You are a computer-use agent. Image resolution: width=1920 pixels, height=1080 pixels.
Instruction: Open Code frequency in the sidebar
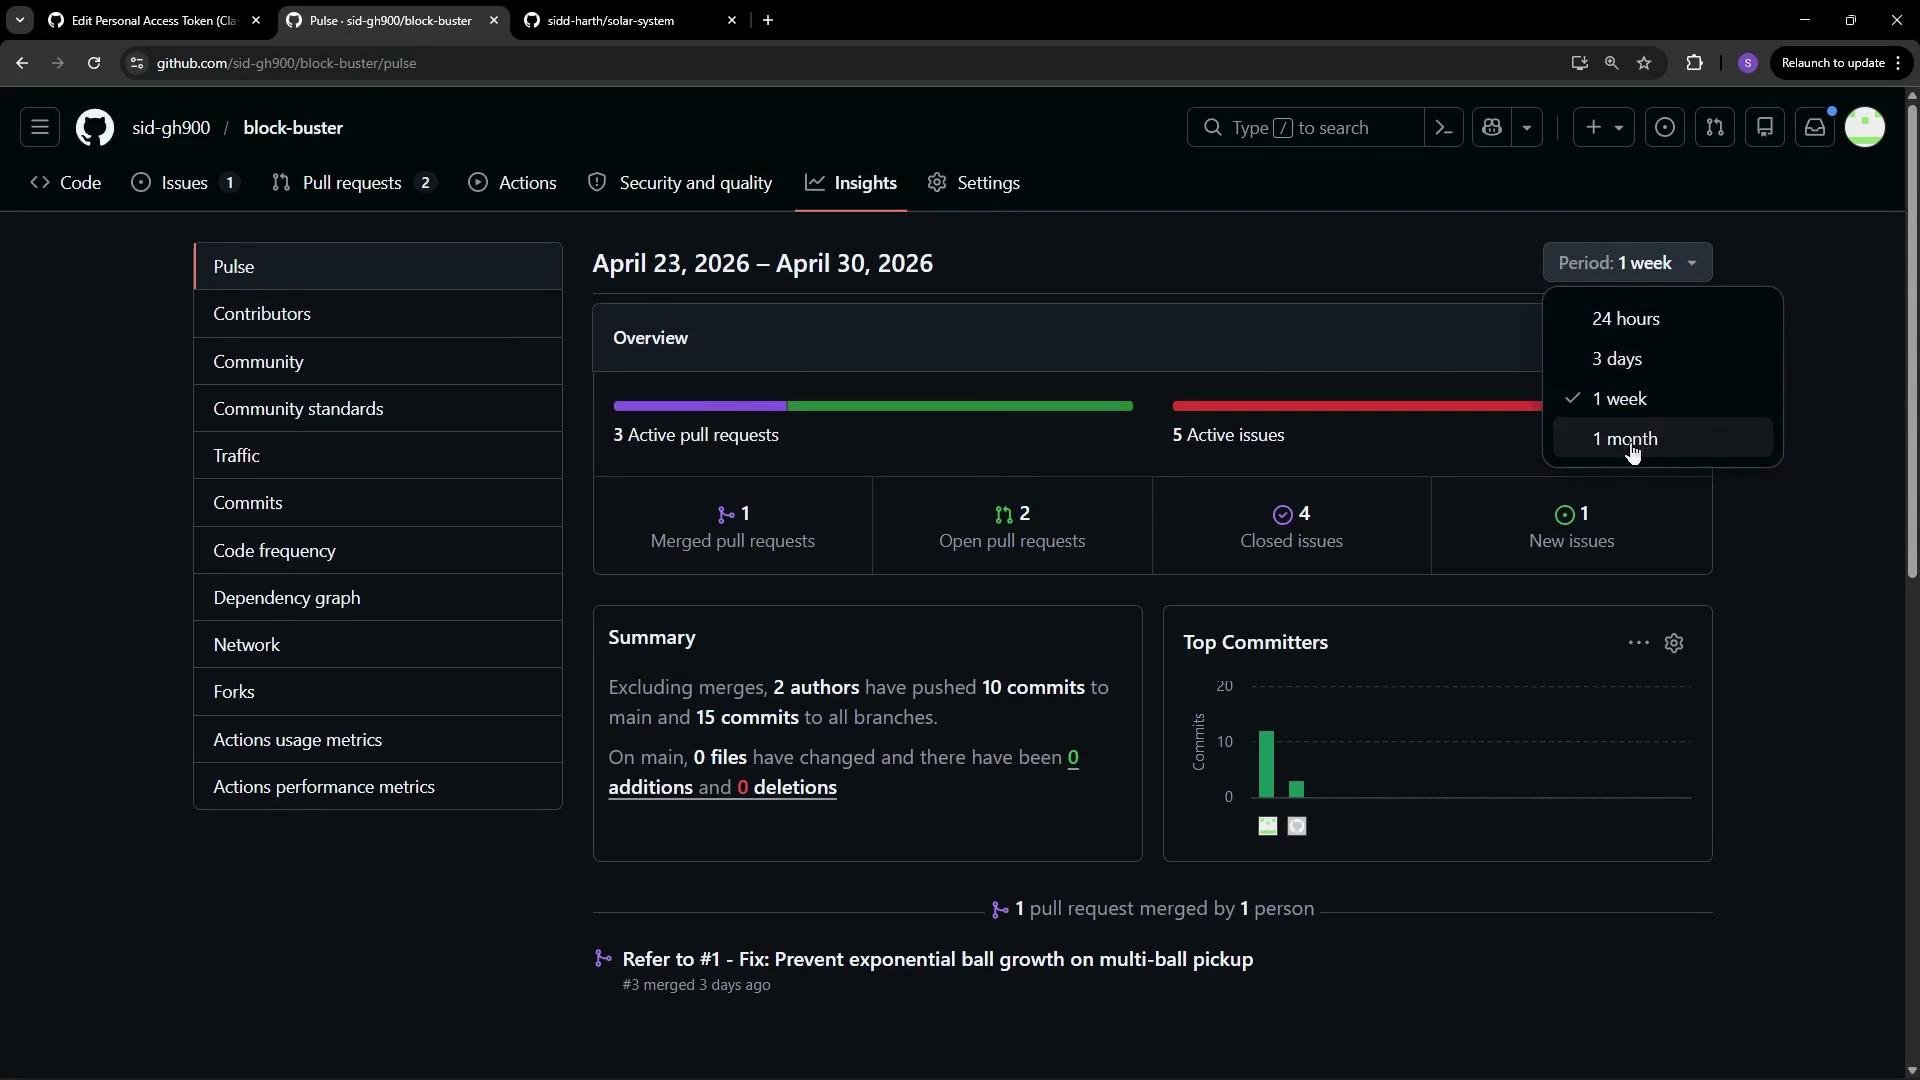click(x=378, y=551)
